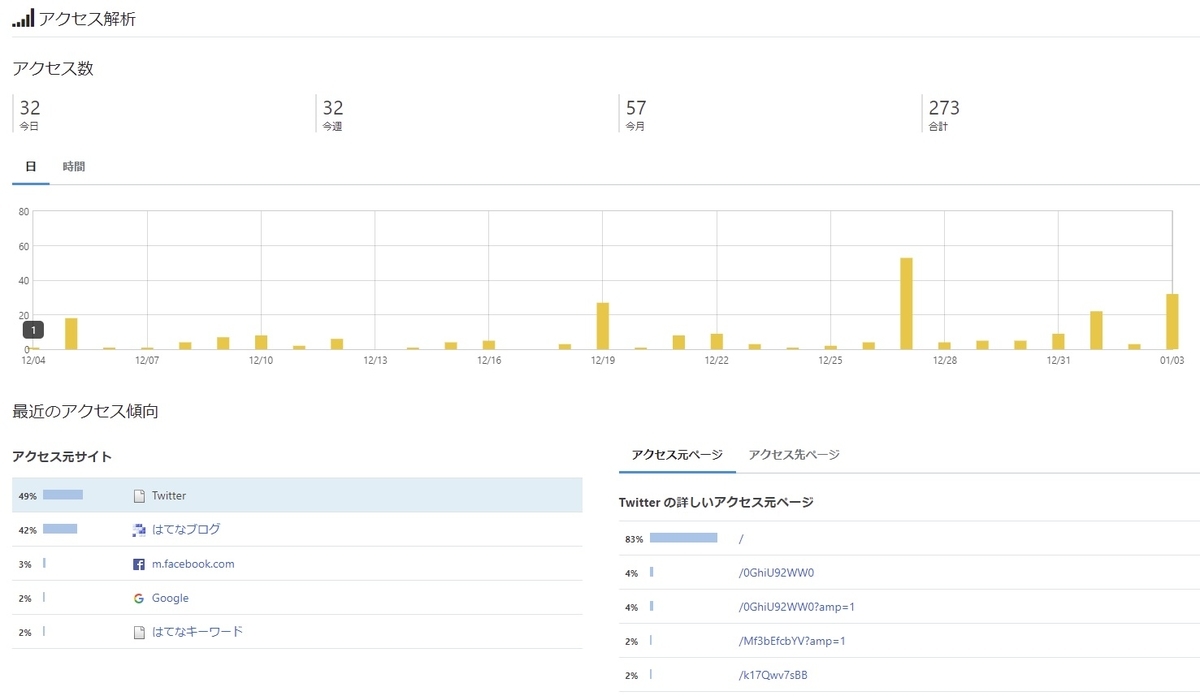Click the 12/13 axis label

click(x=375, y=360)
